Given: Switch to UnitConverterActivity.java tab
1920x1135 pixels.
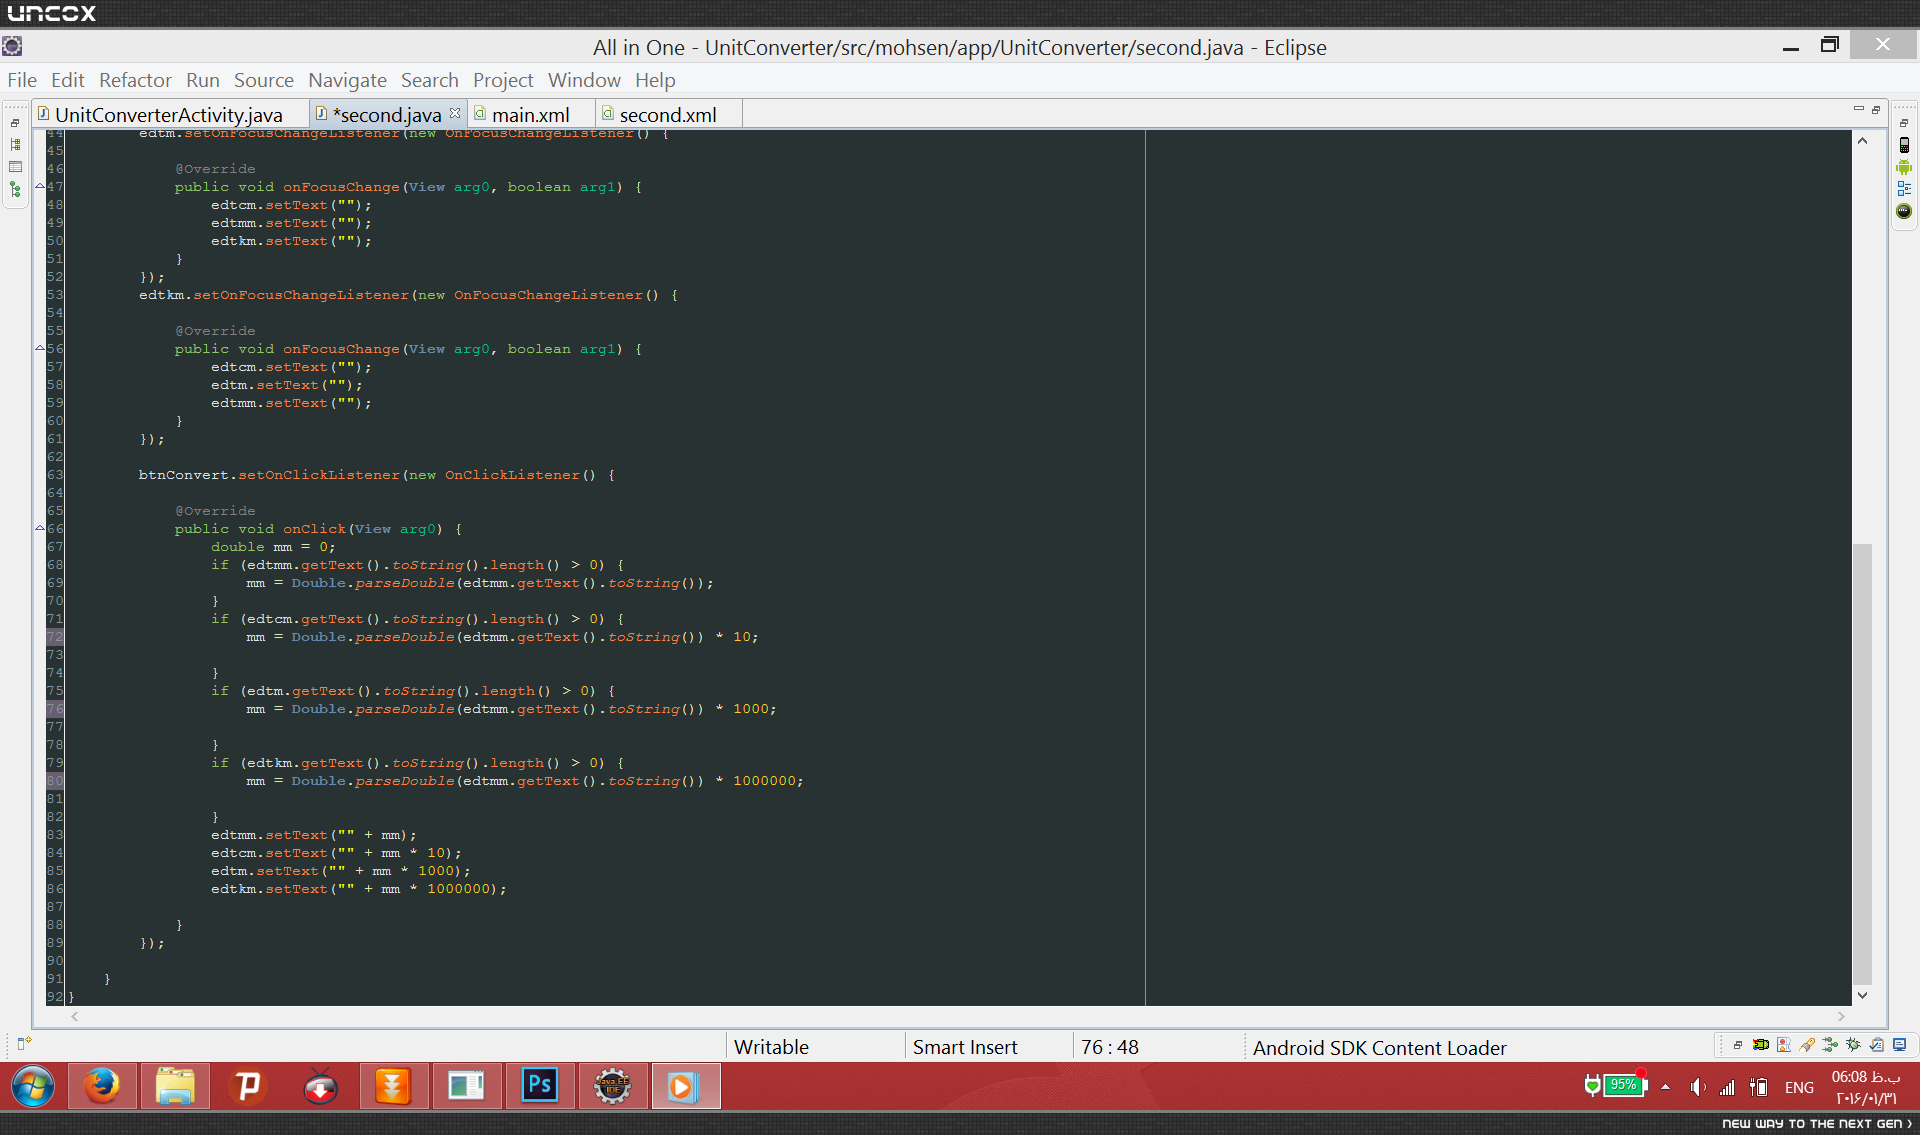Looking at the screenshot, I should (x=169, y=115).
